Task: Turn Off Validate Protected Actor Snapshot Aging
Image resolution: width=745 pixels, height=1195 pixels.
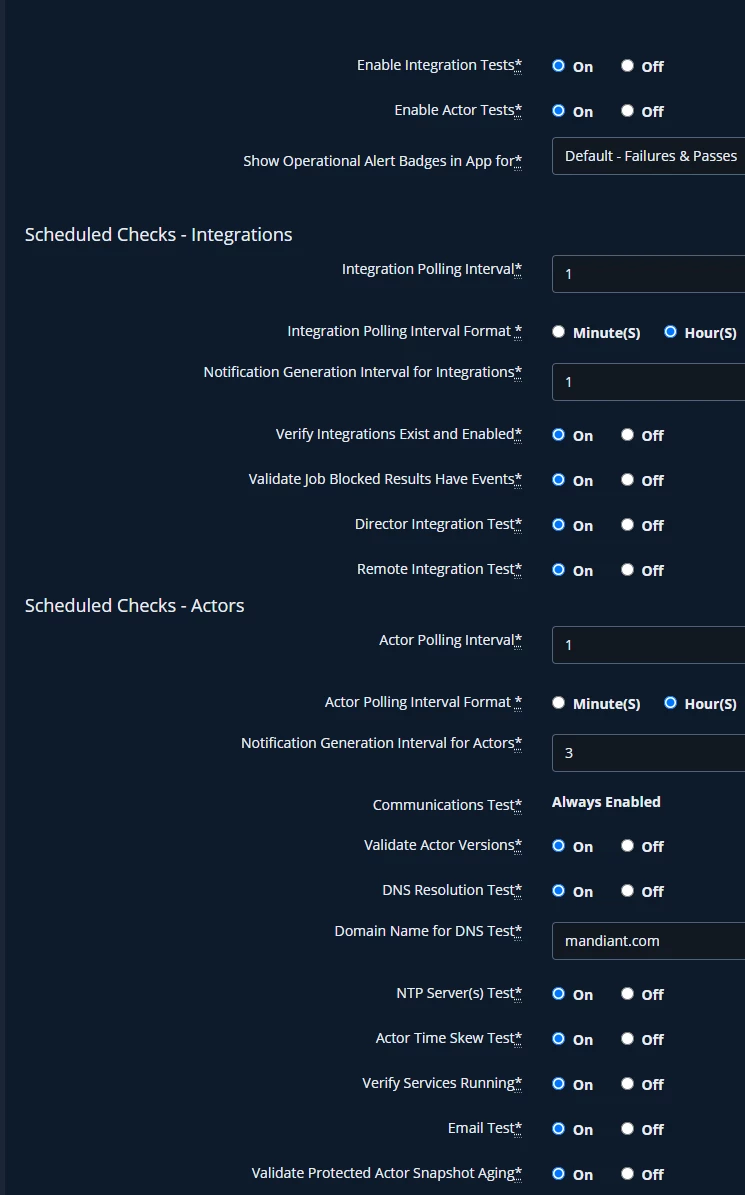Action: tap(627, 1174)
